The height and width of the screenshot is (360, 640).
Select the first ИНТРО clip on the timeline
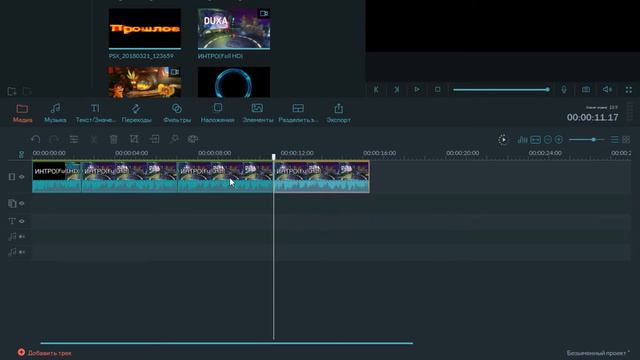[57, 177]
